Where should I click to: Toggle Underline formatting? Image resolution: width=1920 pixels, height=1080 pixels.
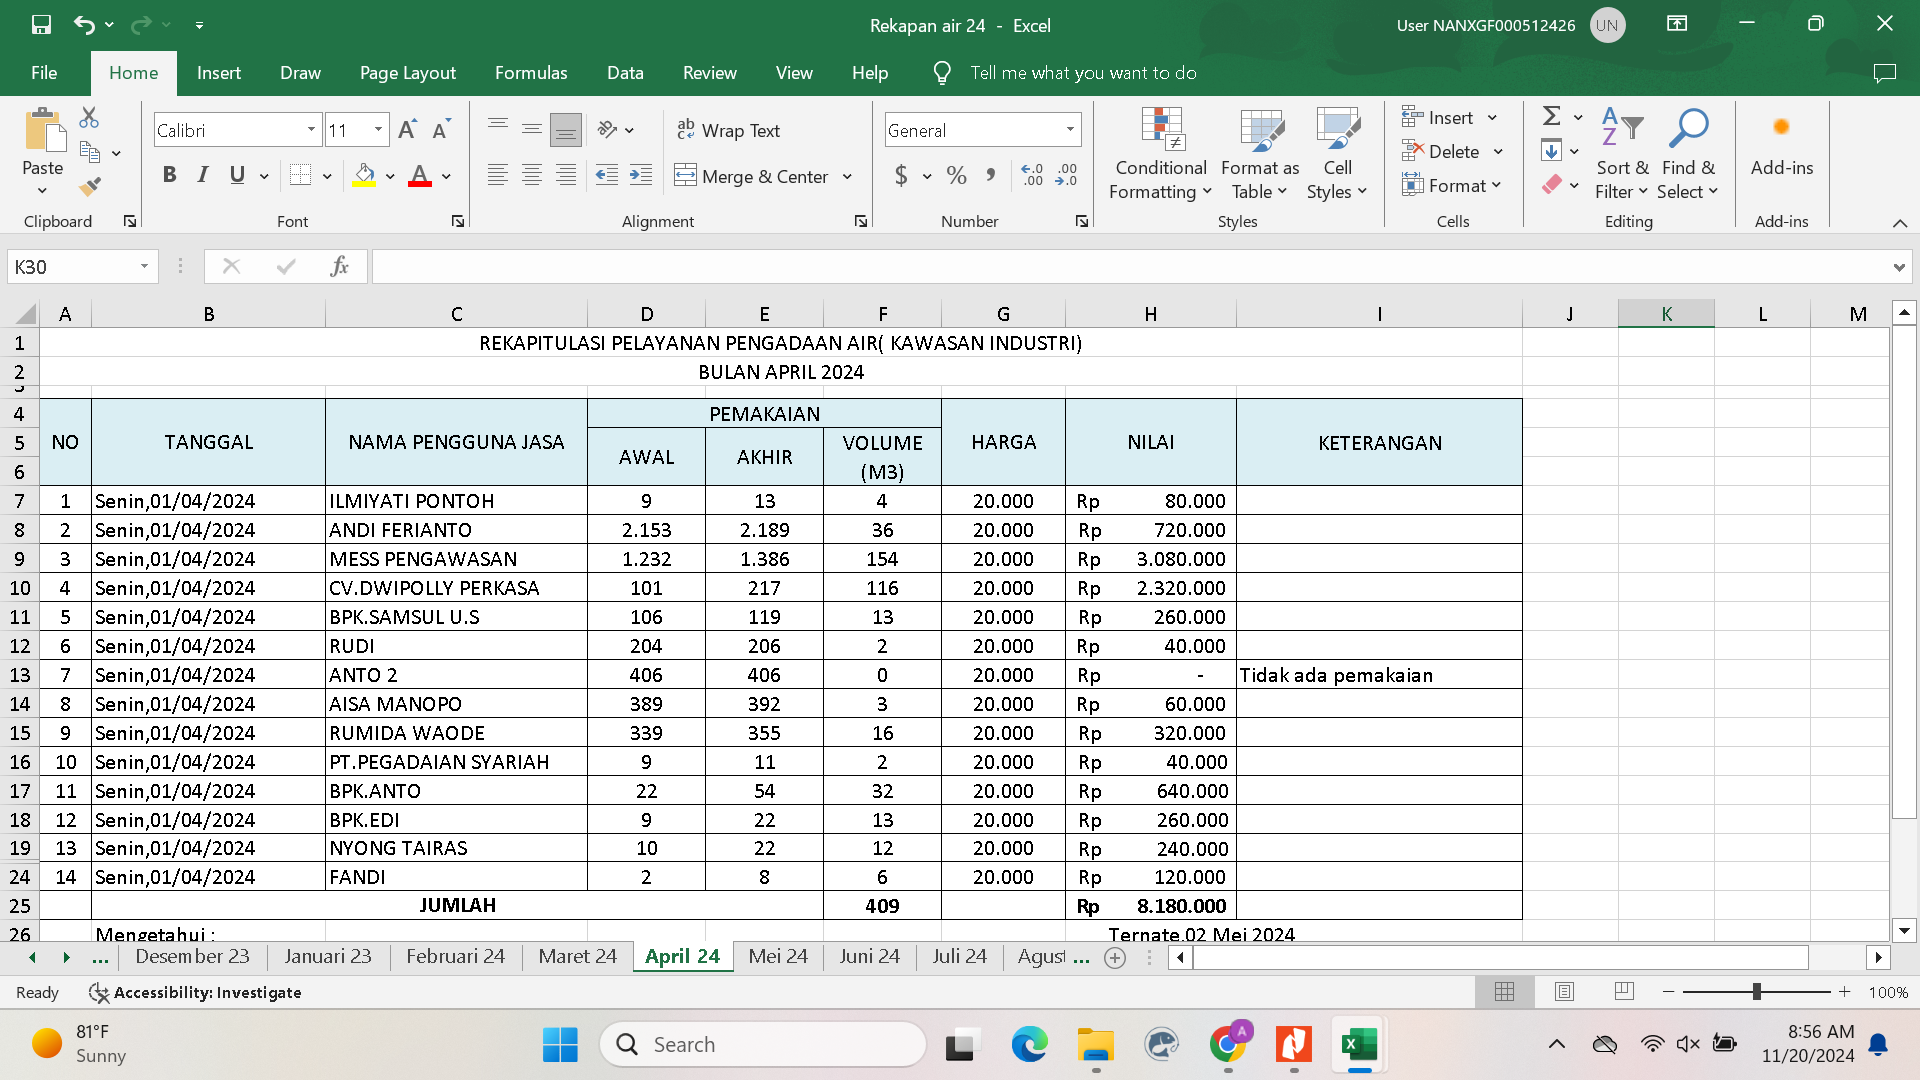coord(237,176)
